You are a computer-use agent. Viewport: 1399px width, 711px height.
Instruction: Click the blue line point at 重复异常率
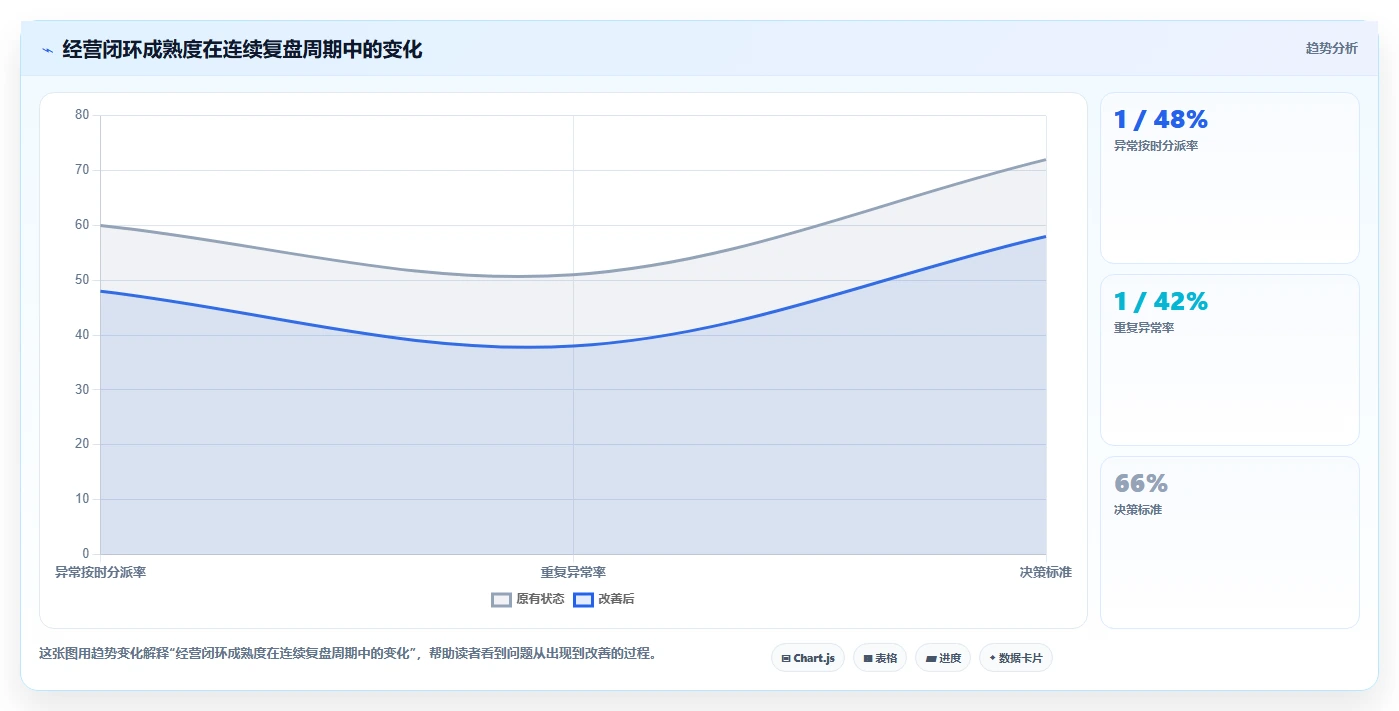click(x=573, y=346)
